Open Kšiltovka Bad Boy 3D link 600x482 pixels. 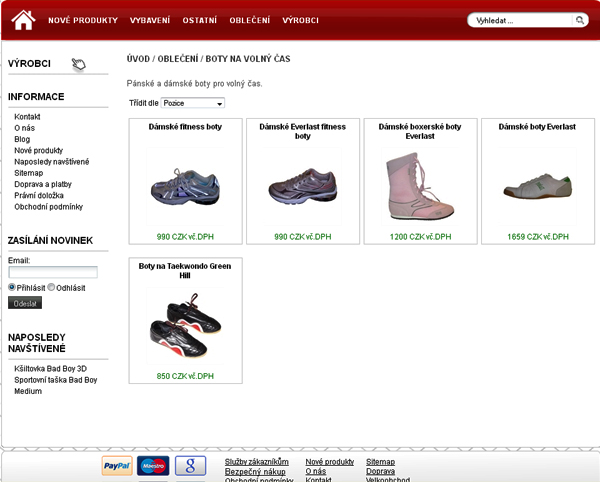point(51,368)
